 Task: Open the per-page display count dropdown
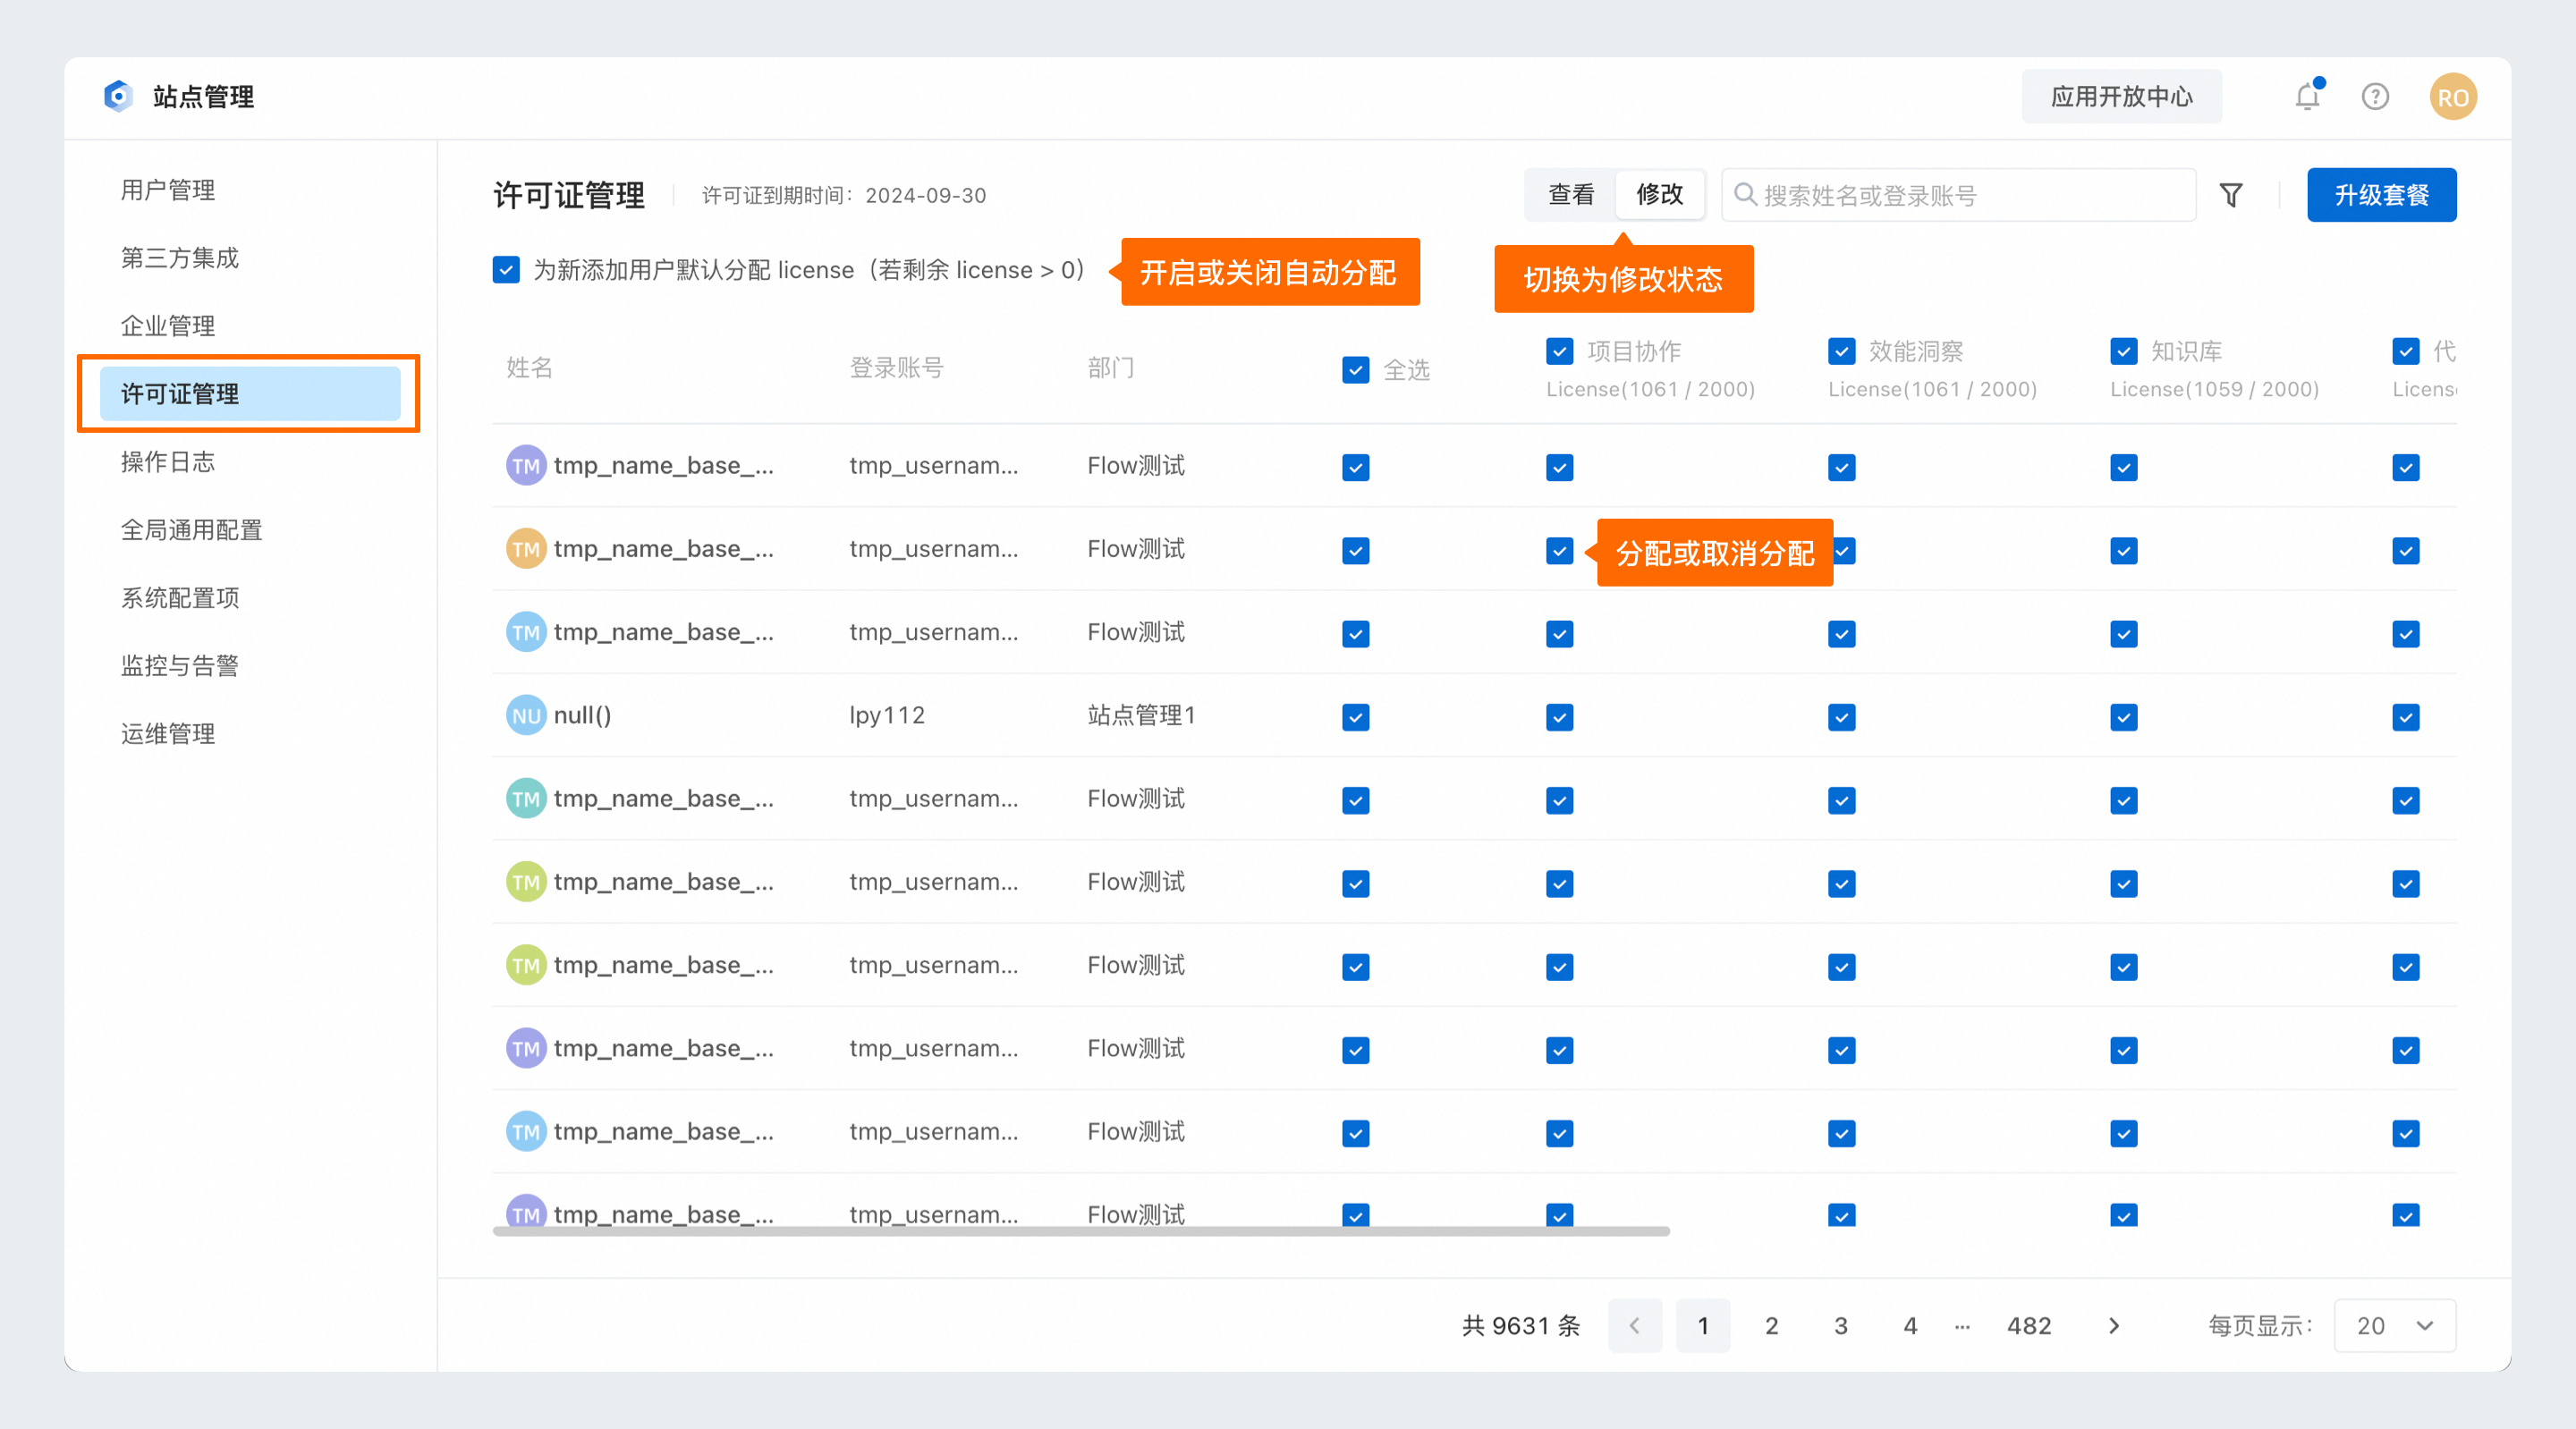(2394, 1325)
